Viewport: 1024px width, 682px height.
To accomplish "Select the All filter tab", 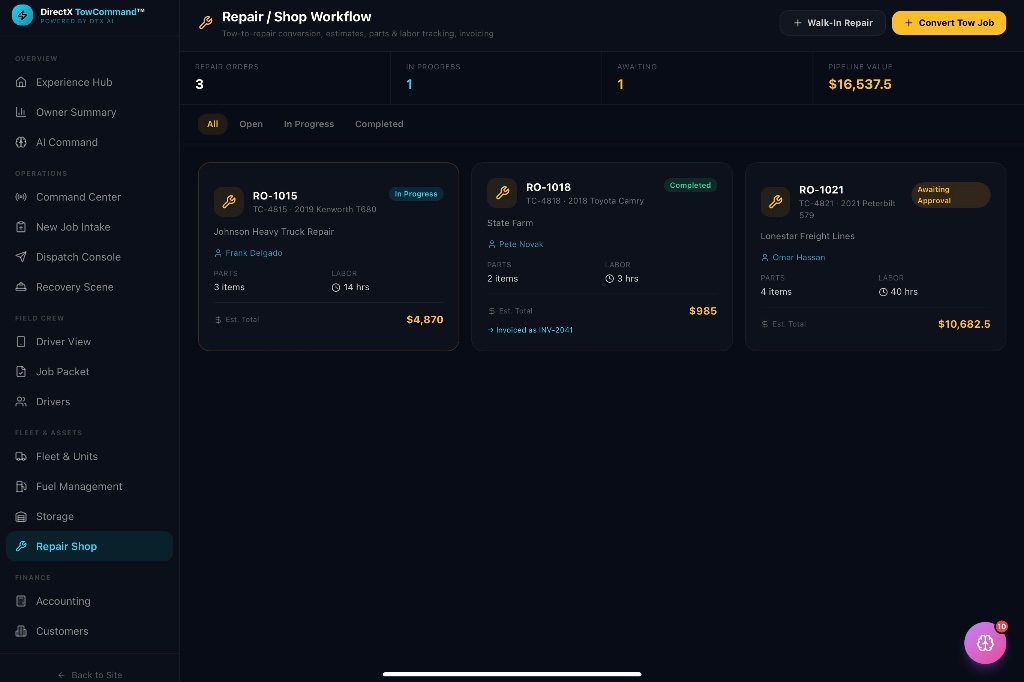I will coord(213,124).
